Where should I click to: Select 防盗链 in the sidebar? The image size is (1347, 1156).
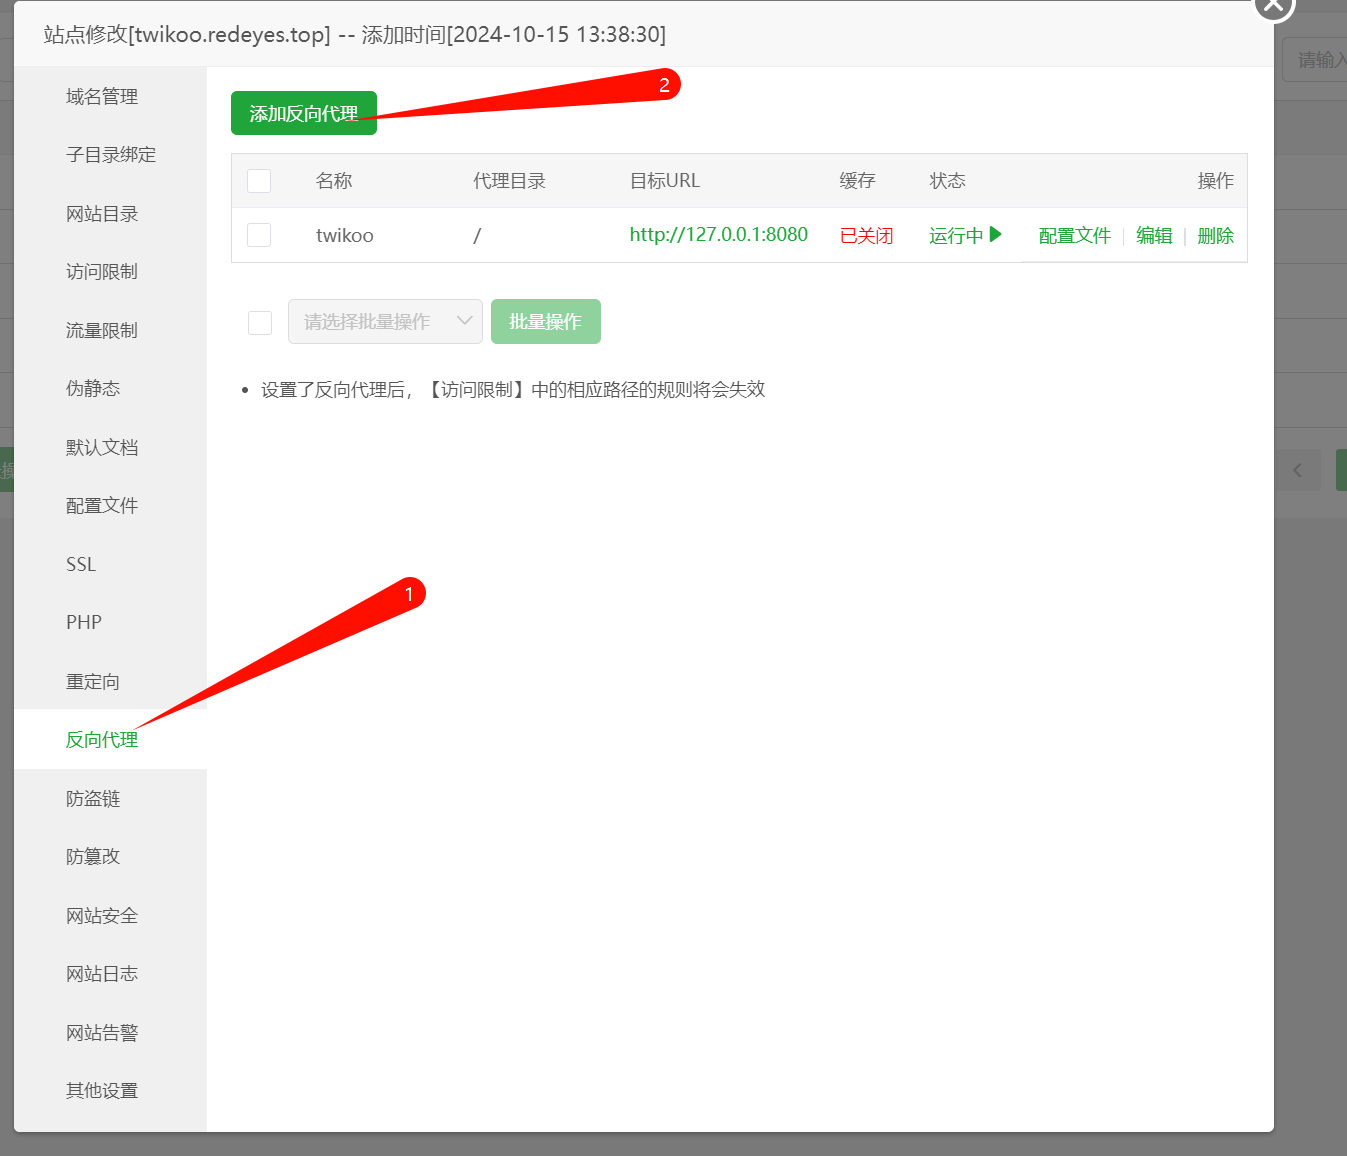[93, 799]
